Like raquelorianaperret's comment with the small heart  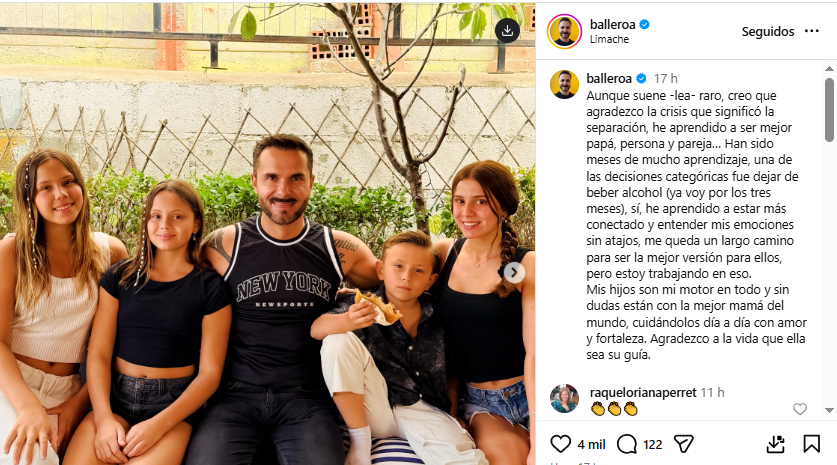[800, 409]
